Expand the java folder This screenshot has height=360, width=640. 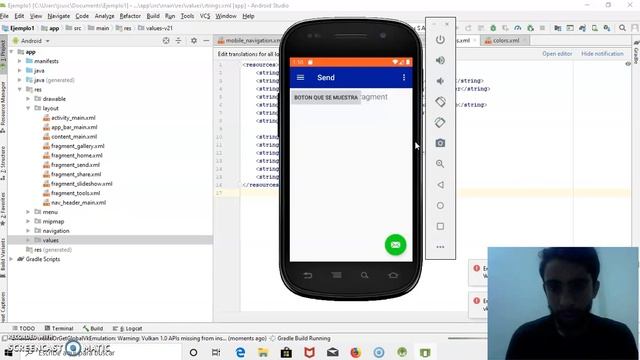20,71
